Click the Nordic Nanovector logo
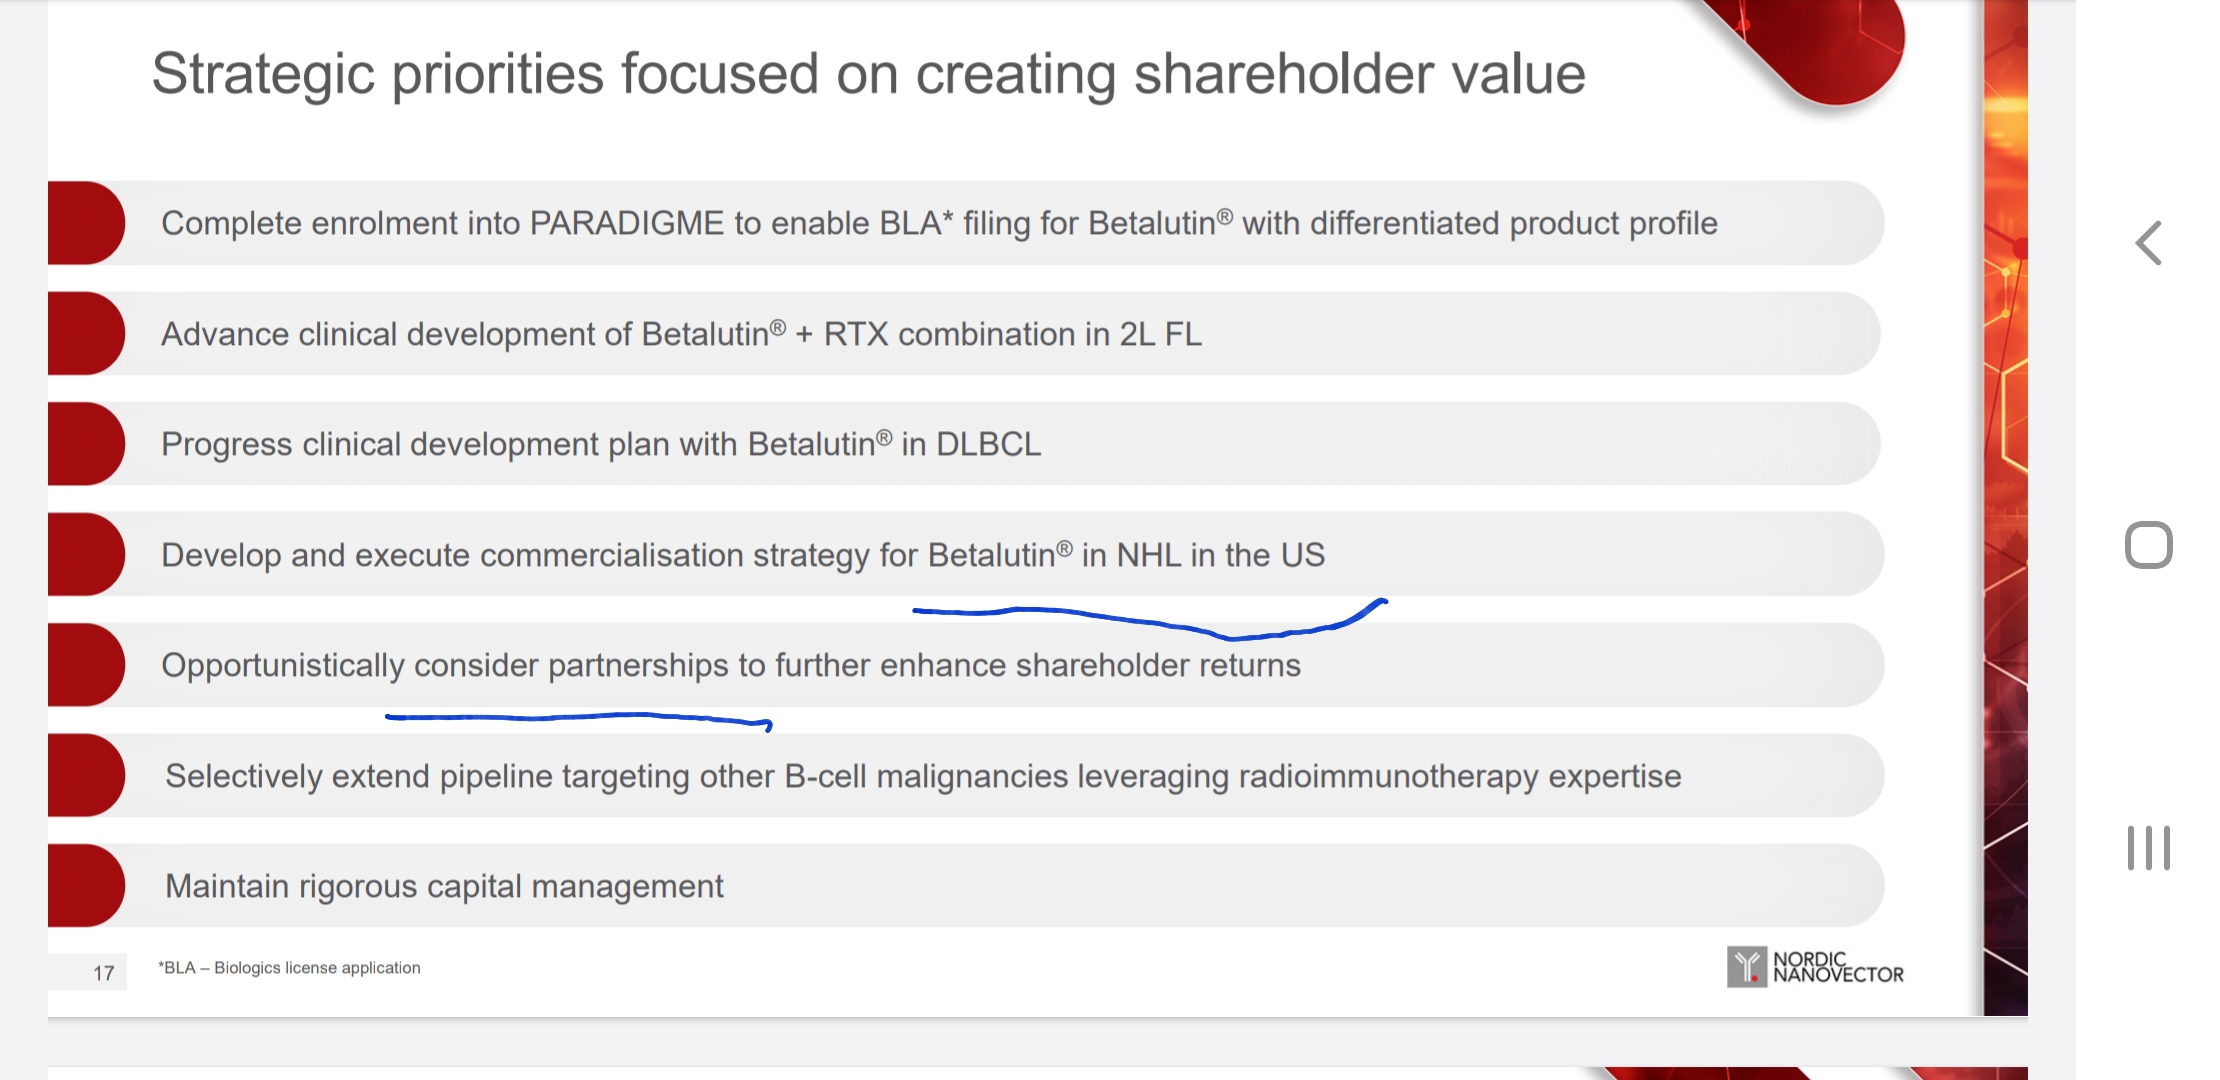This screenshot has width=2220, height=1080. pyautogui.click(x=1815, y=967)
